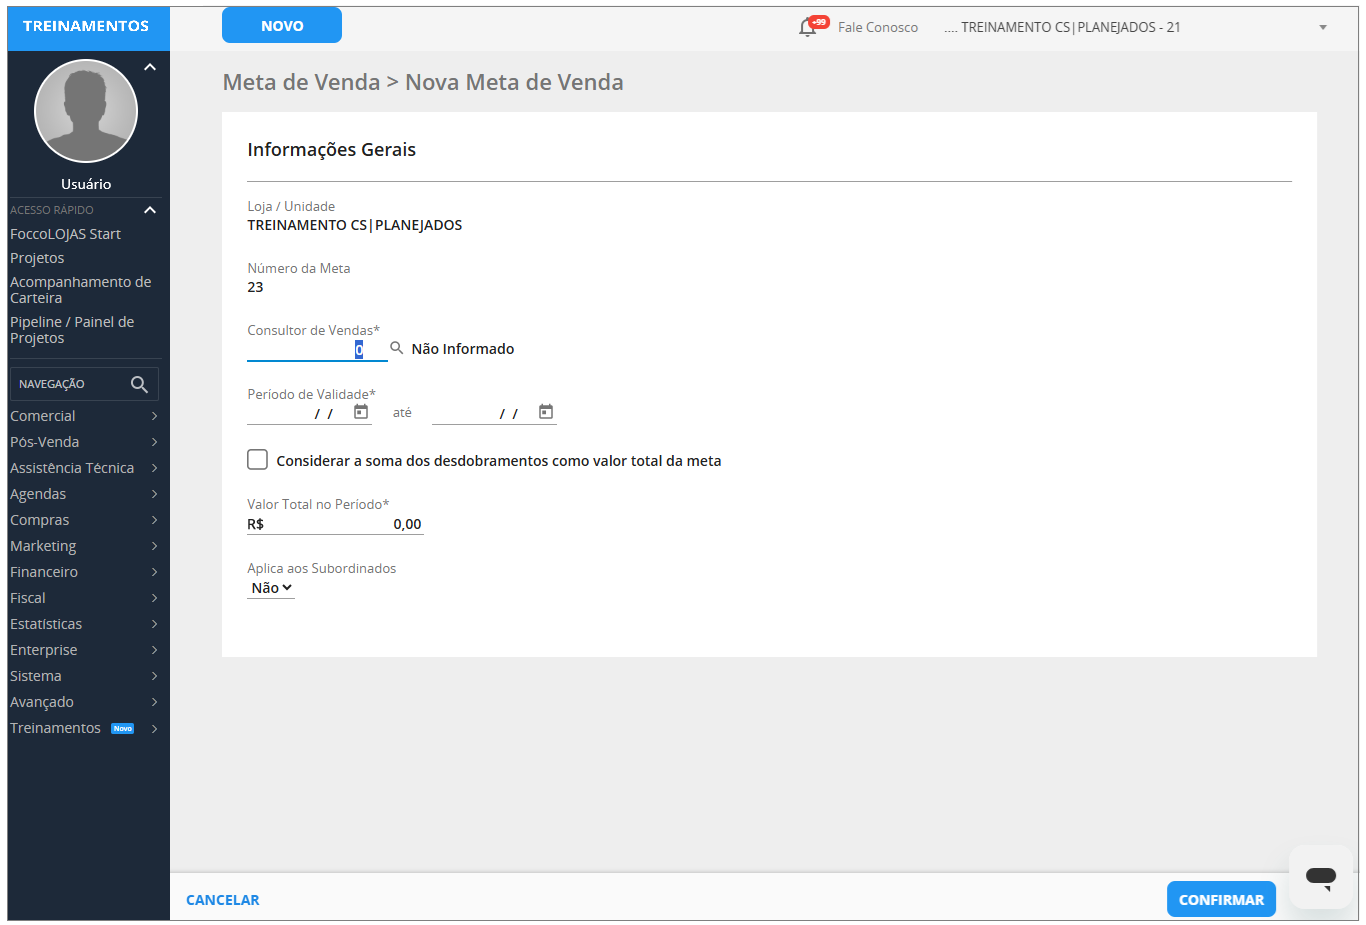Expand the Financeiro menu
This screenshot has height=925, width=1366.
click(x=84, y=572)
